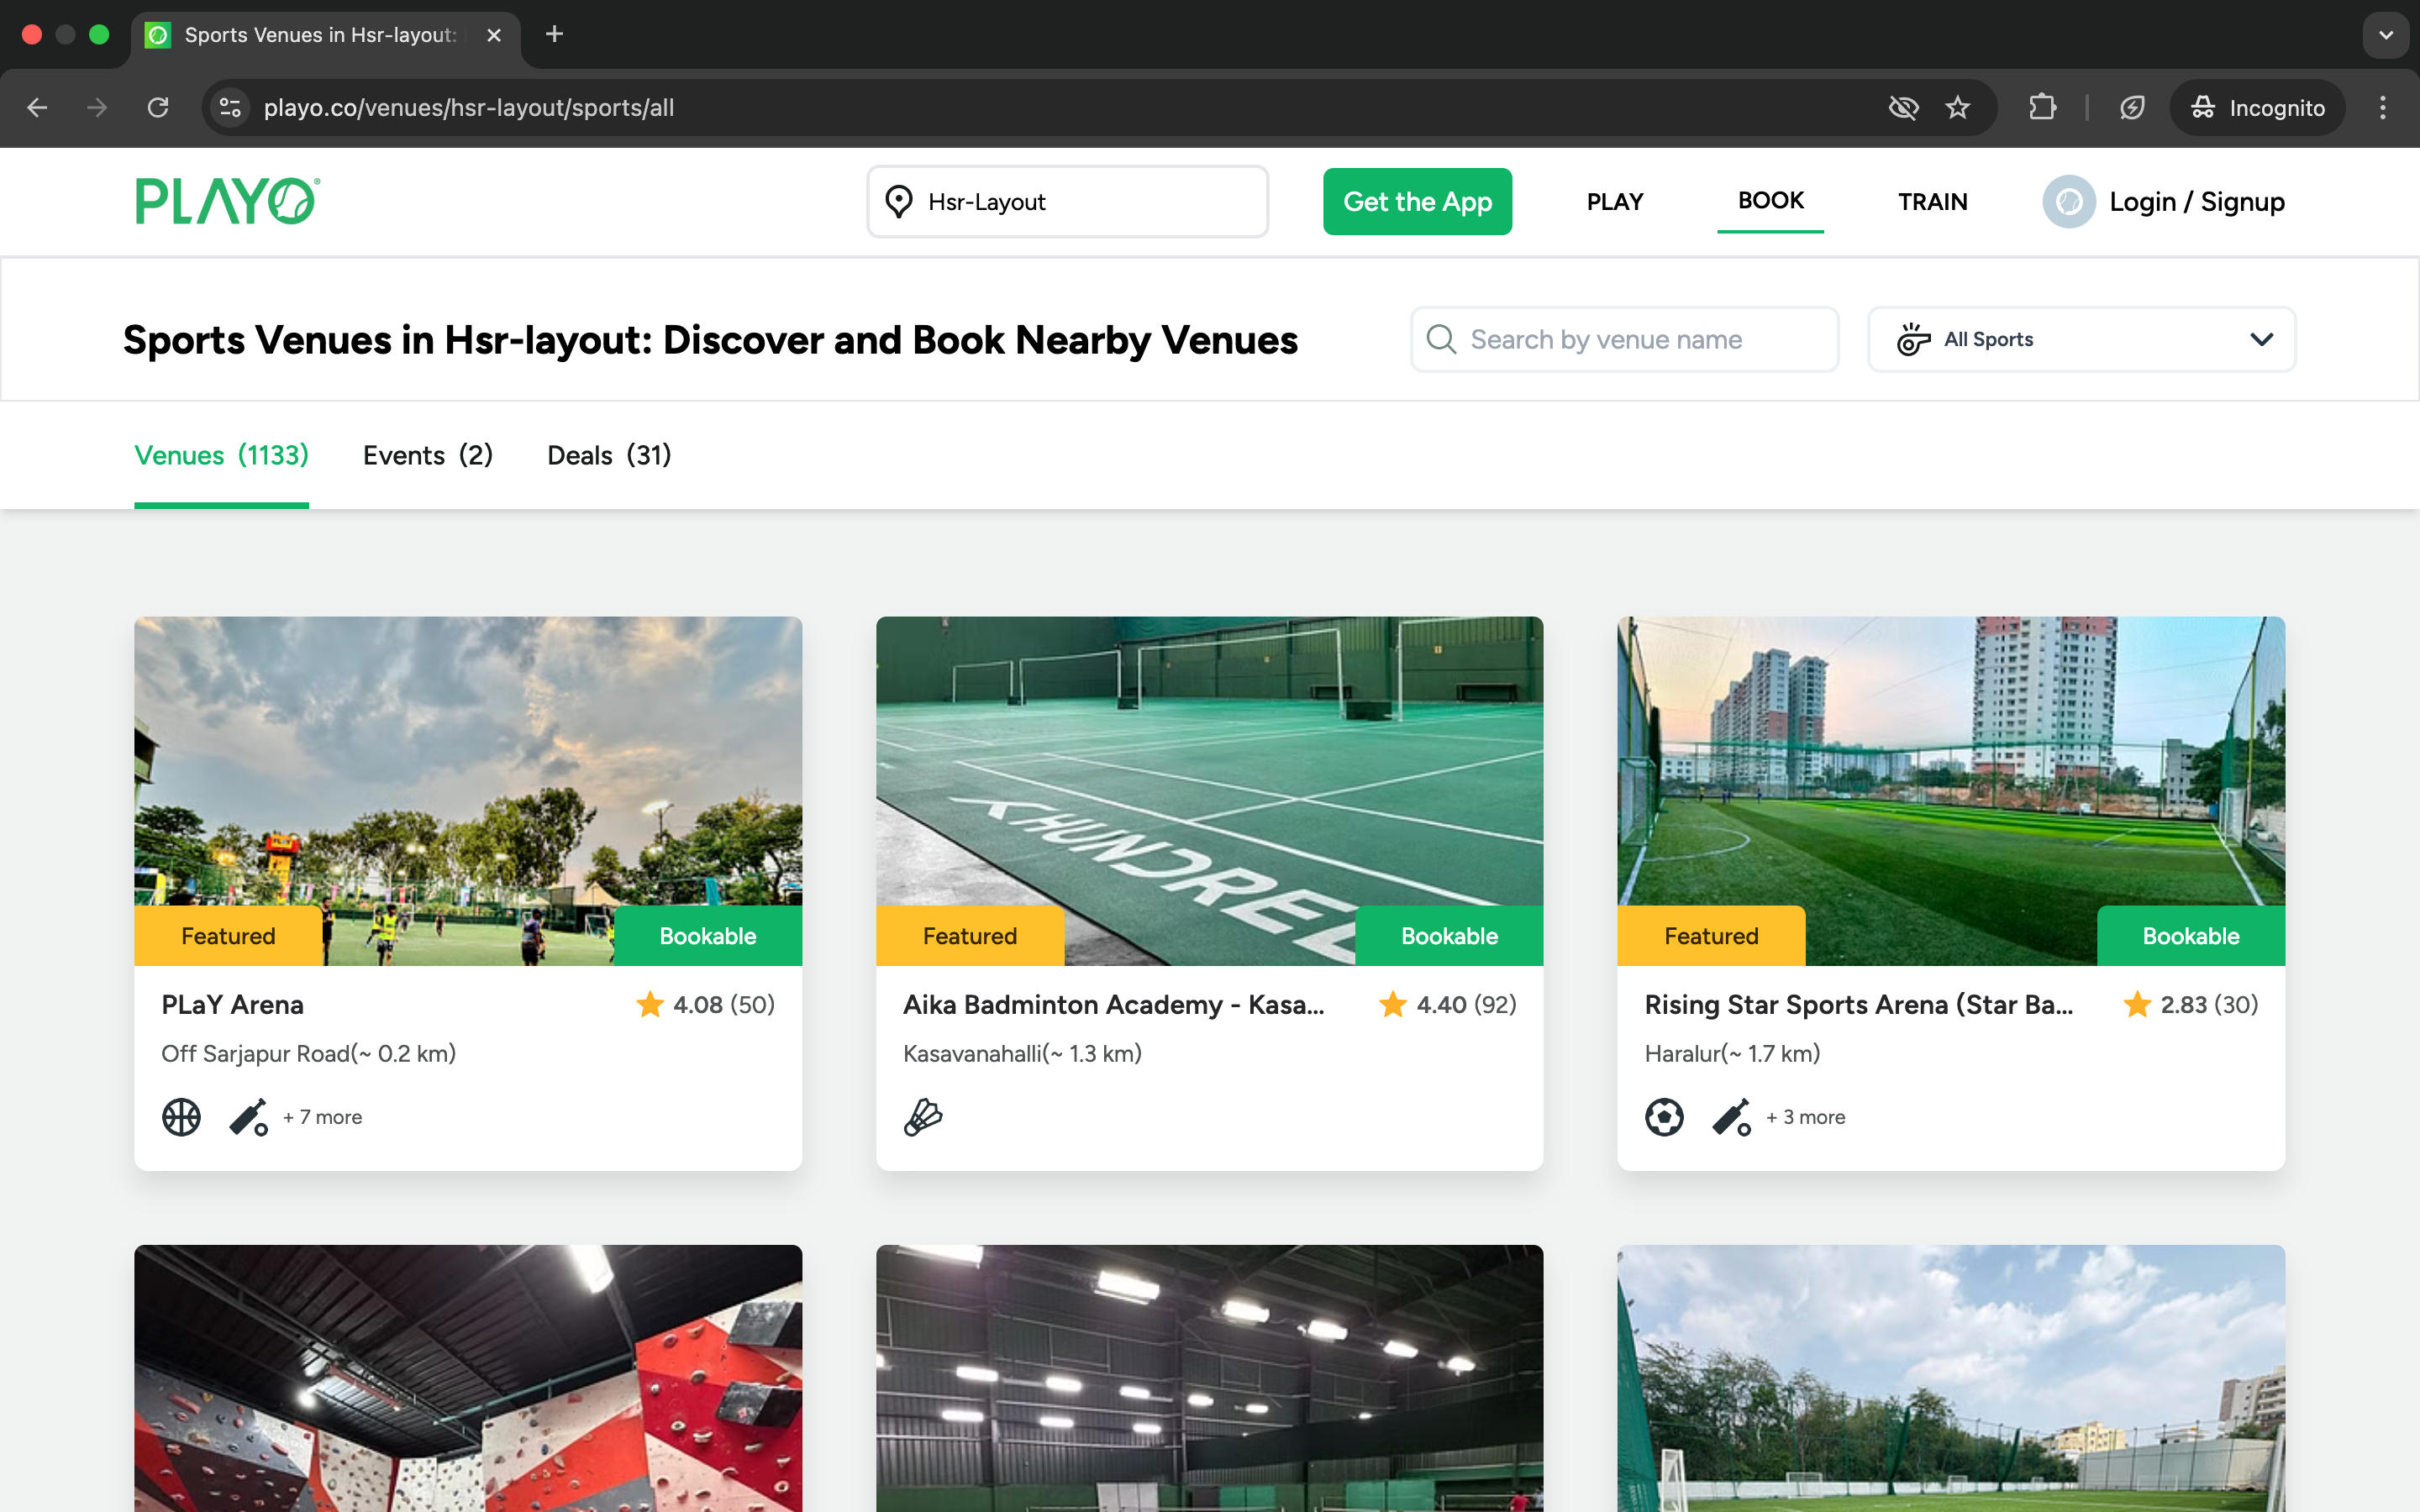Click the Playo logo

click(228, 201)
